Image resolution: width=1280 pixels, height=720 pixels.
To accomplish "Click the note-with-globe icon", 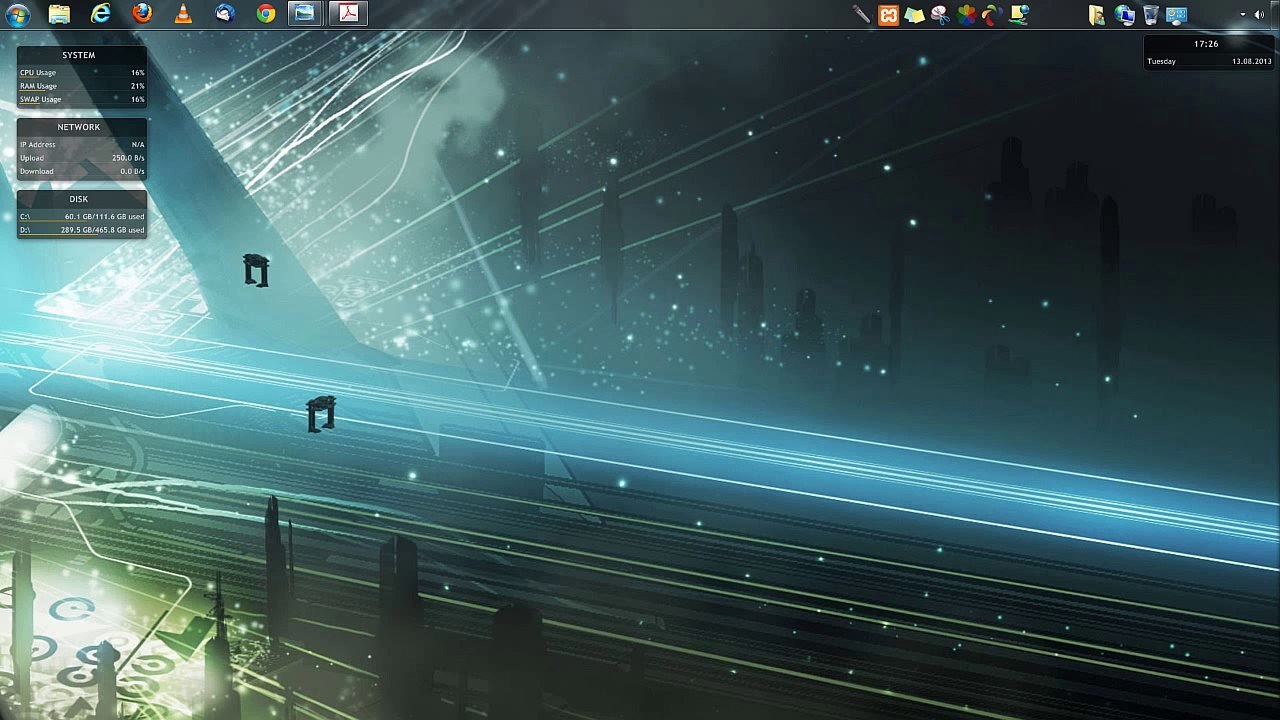I will [1019, 14].
